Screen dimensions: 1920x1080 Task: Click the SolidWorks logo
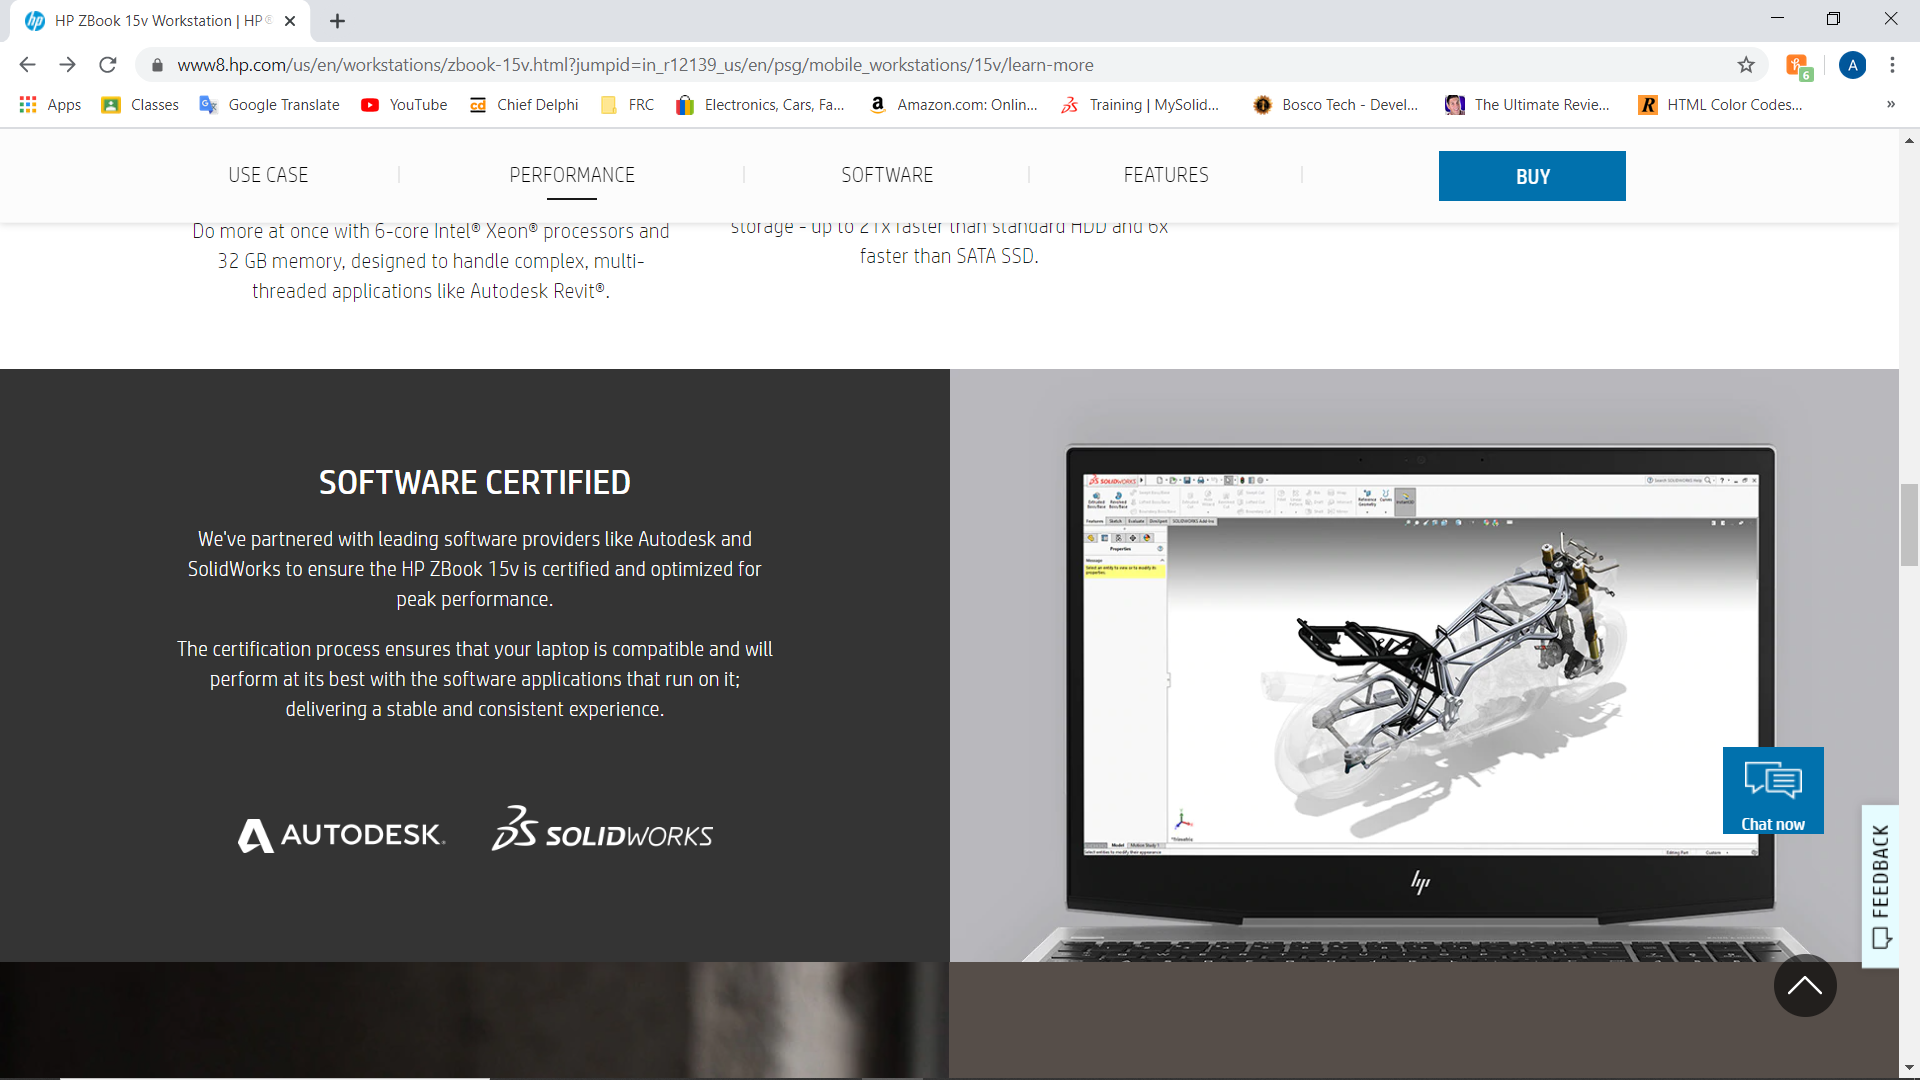pos(602,829)
